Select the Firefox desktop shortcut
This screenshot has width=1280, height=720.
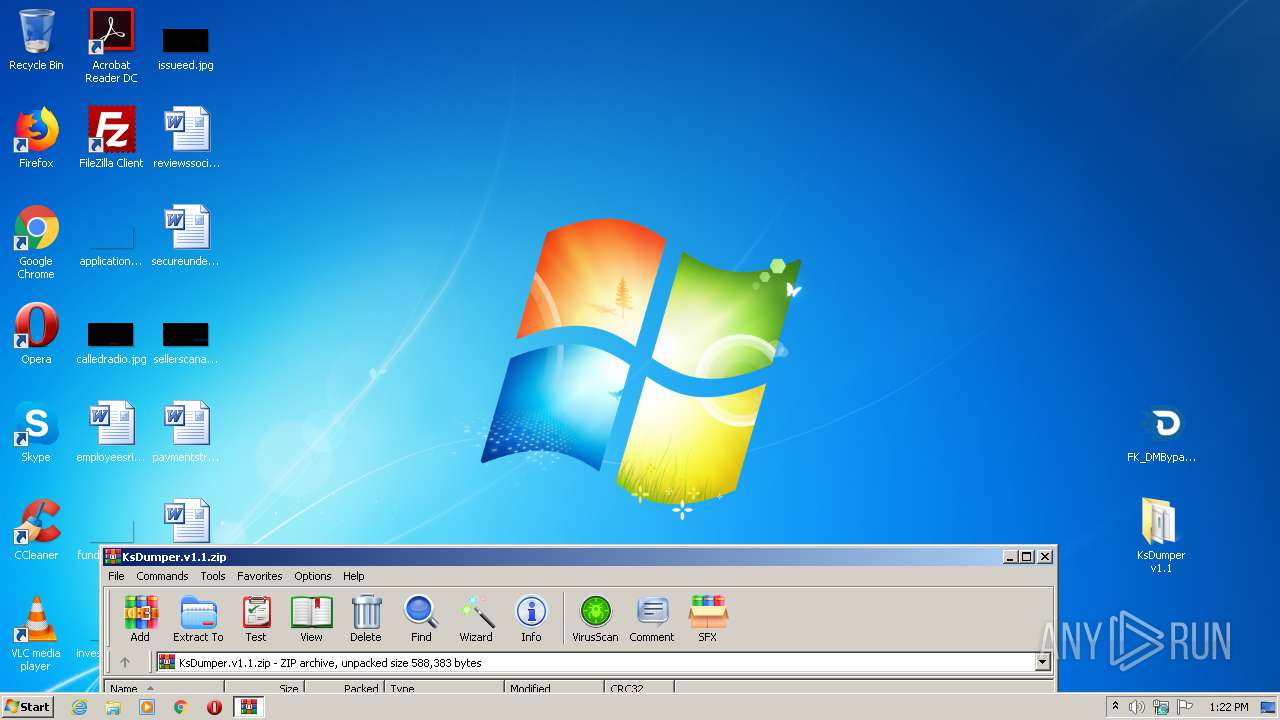(36, 138)
